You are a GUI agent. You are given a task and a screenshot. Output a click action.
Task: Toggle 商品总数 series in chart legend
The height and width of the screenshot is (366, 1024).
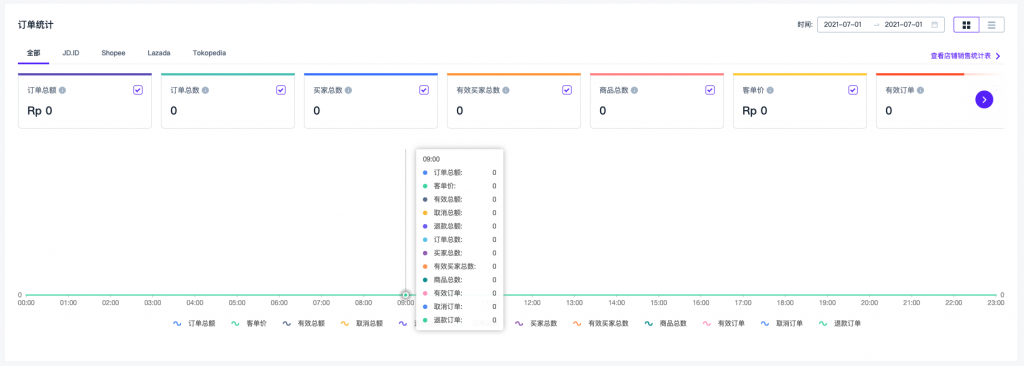coord(665,324)
